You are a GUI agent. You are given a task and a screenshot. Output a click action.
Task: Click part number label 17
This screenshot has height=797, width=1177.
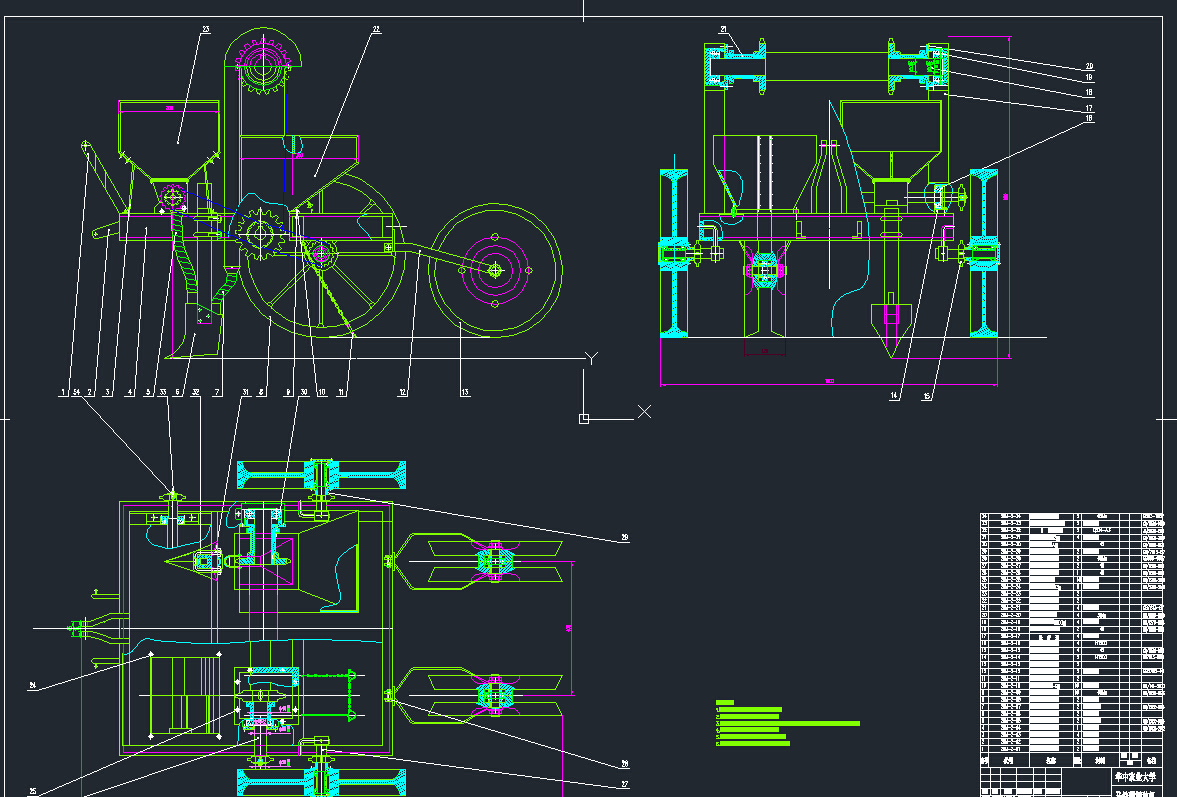coord(1089,108)
